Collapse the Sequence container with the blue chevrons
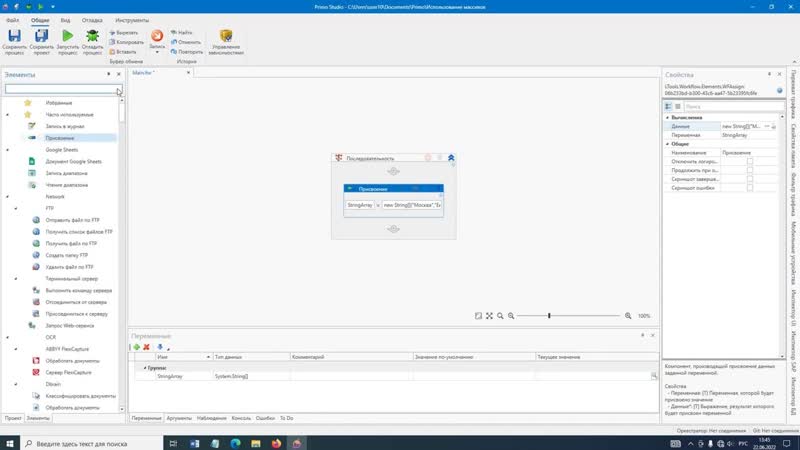The width and height of the screenshot is (800, 450). (451, 158)
